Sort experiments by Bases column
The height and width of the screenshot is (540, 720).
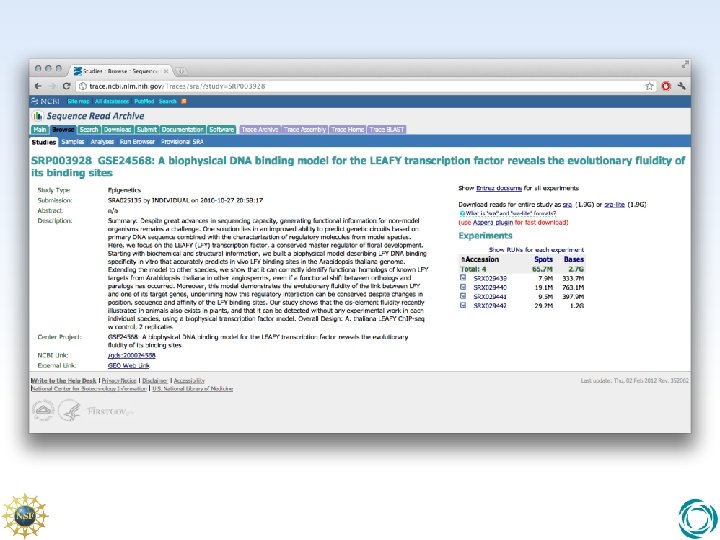574,259
